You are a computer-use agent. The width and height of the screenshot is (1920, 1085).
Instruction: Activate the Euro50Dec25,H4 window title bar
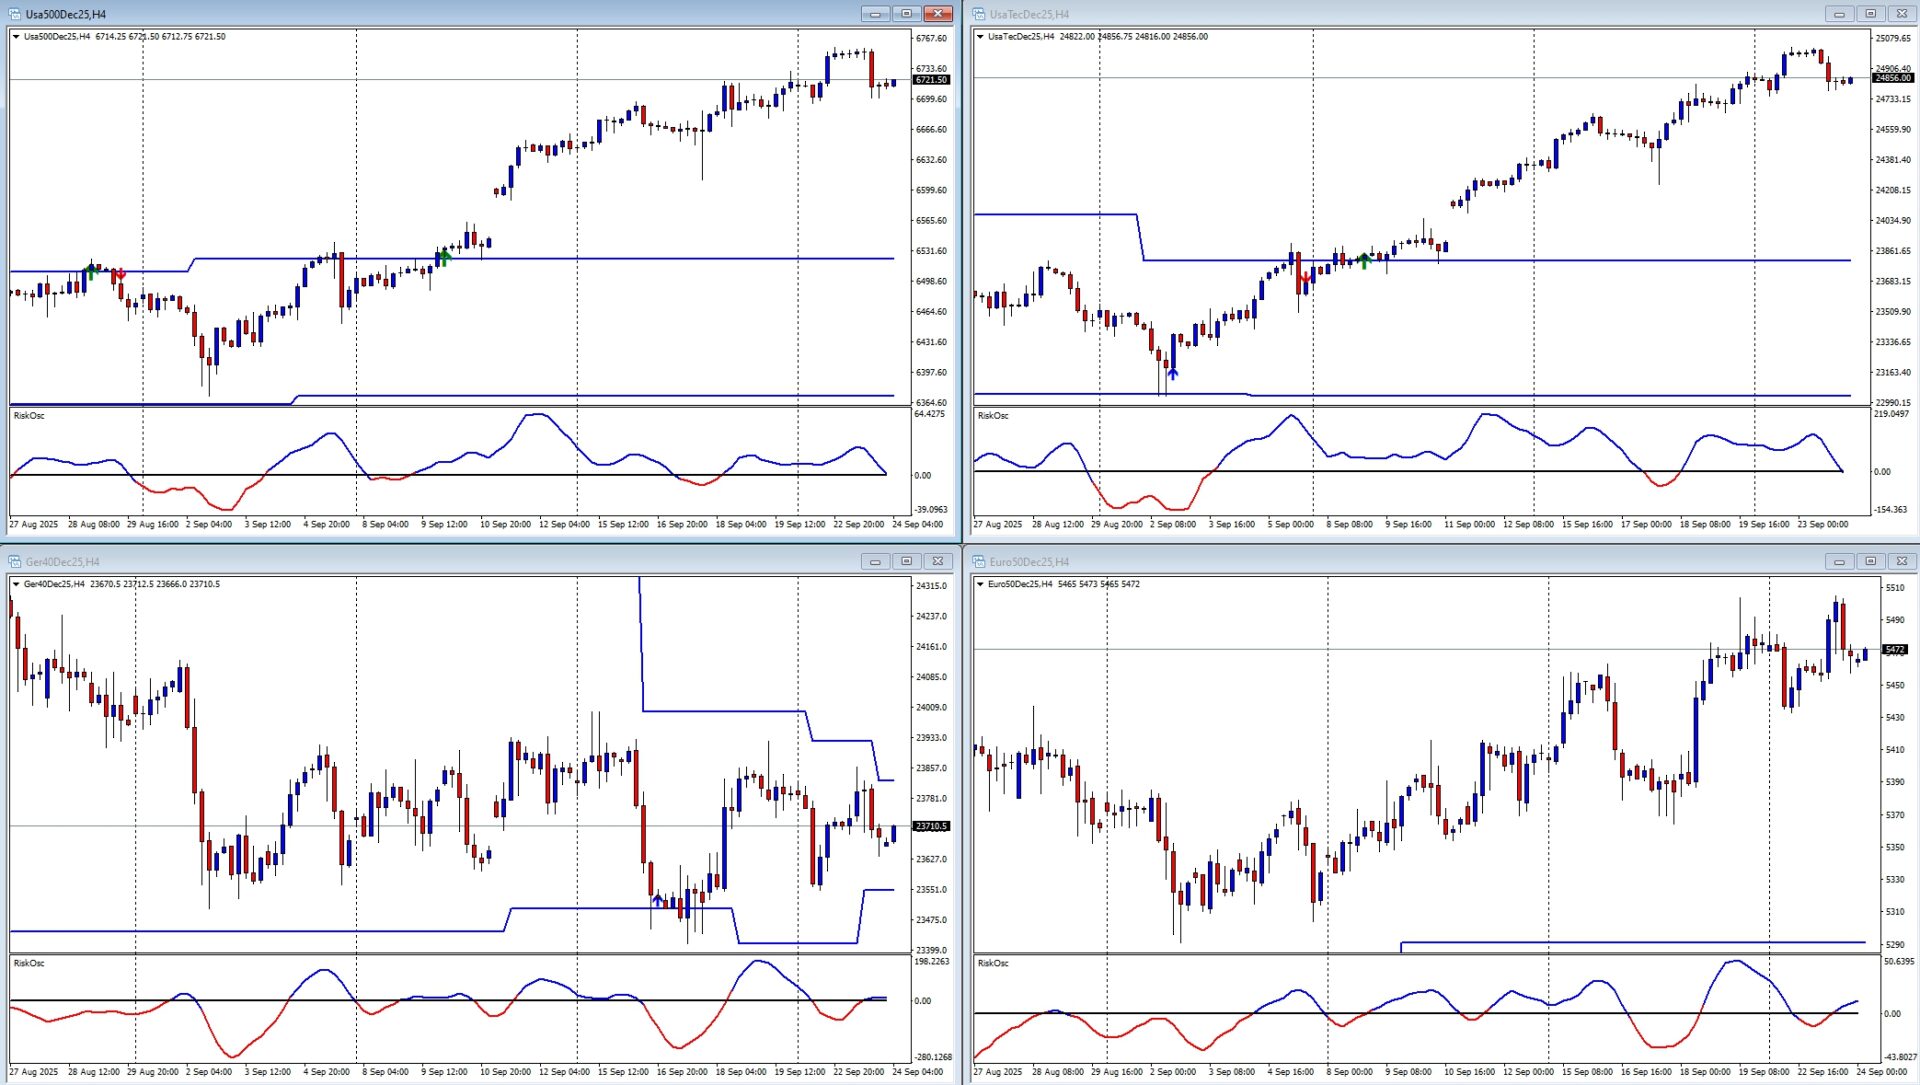(x=1400, y=562)
